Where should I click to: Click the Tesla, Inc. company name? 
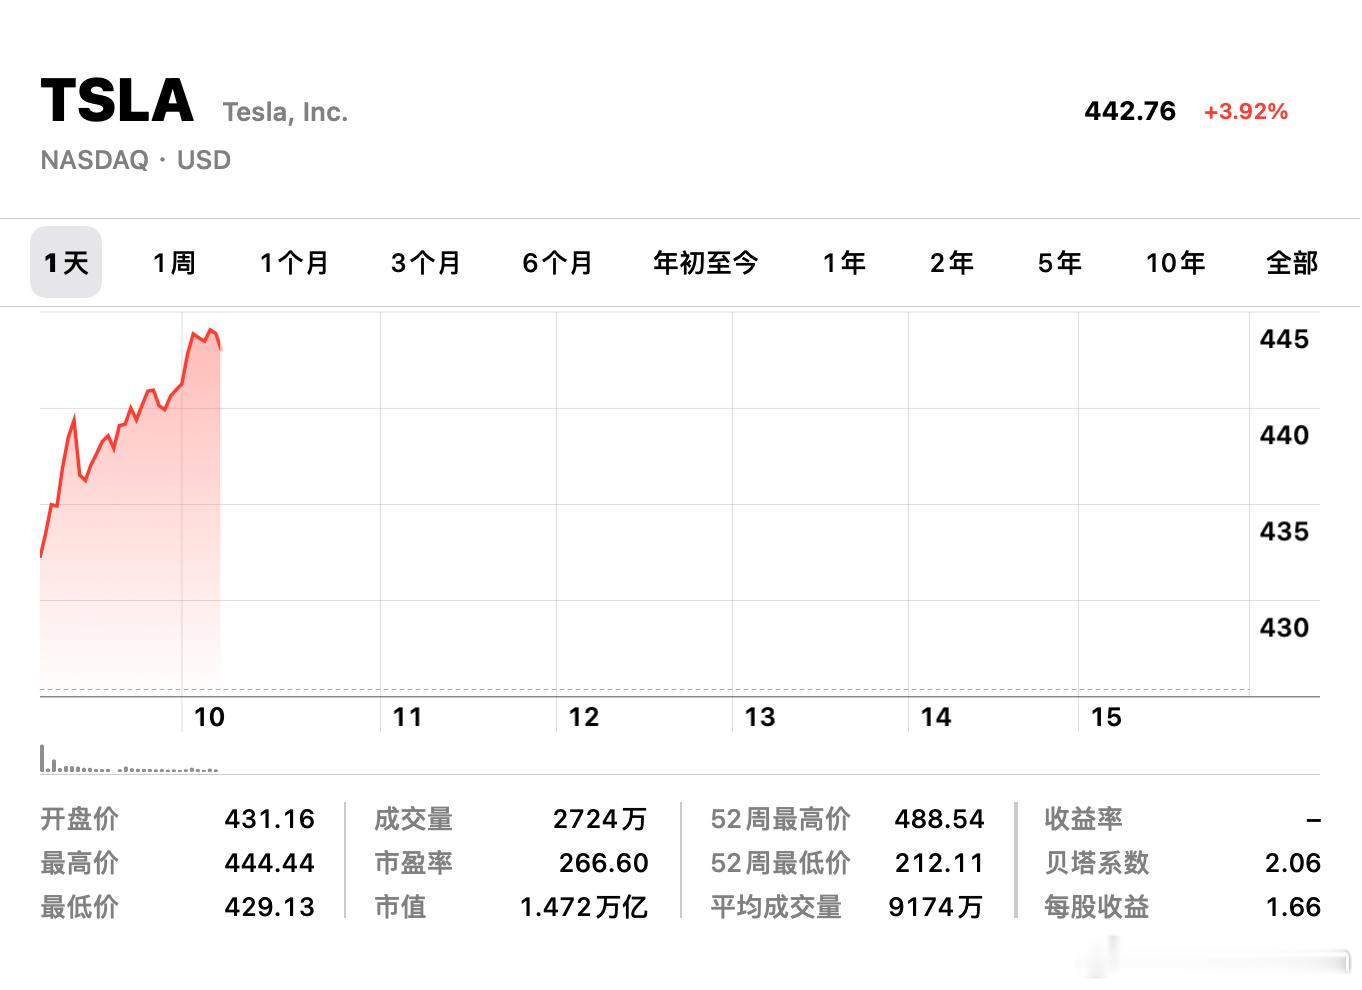[285, 112]
